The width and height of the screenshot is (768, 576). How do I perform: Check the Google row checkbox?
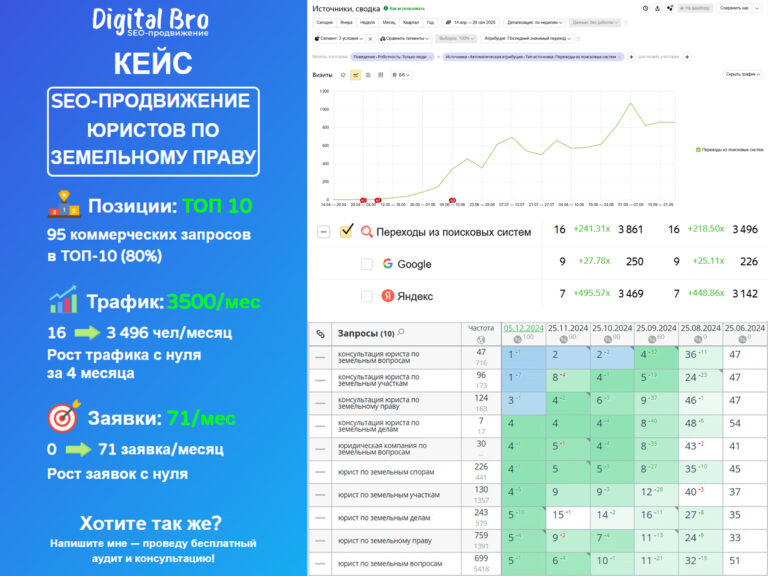coord(367,264)
